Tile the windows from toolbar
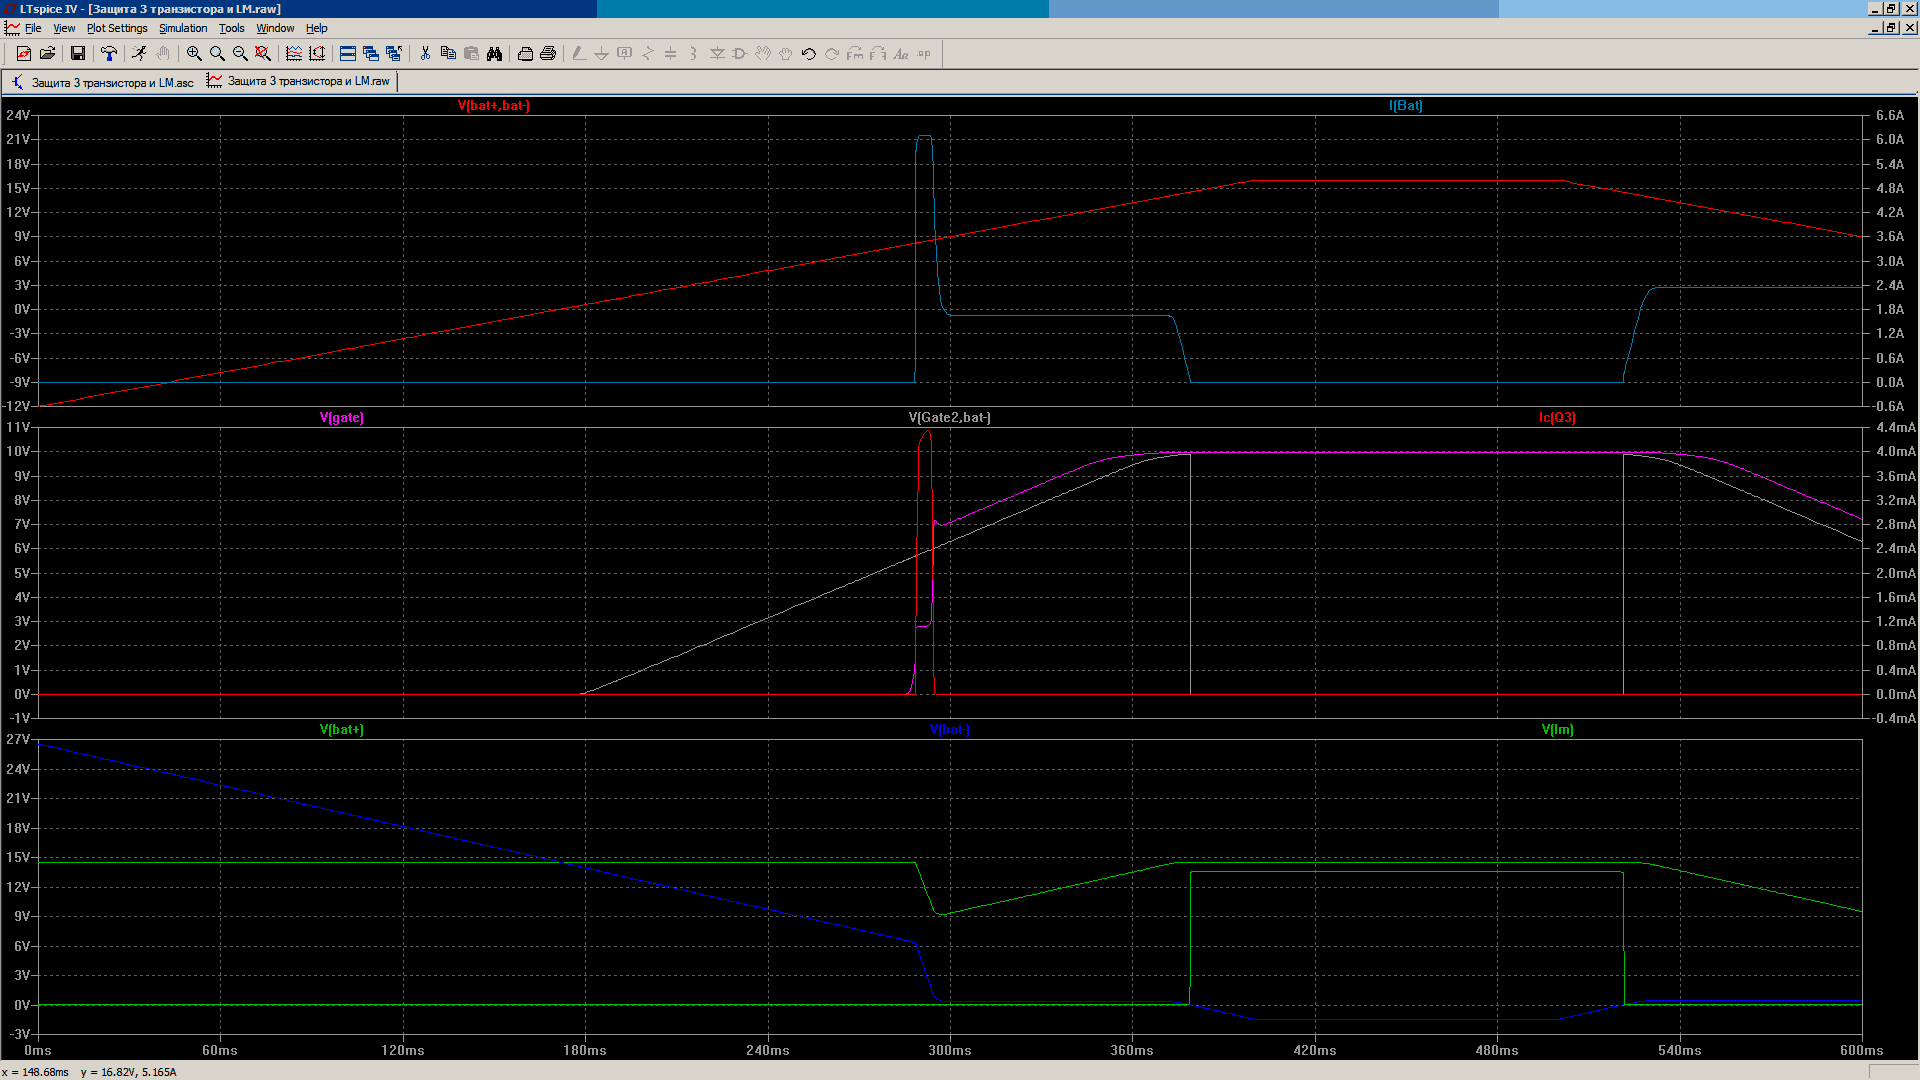This screenshot has height=1080, width=1920. click(x=348, y=54)
